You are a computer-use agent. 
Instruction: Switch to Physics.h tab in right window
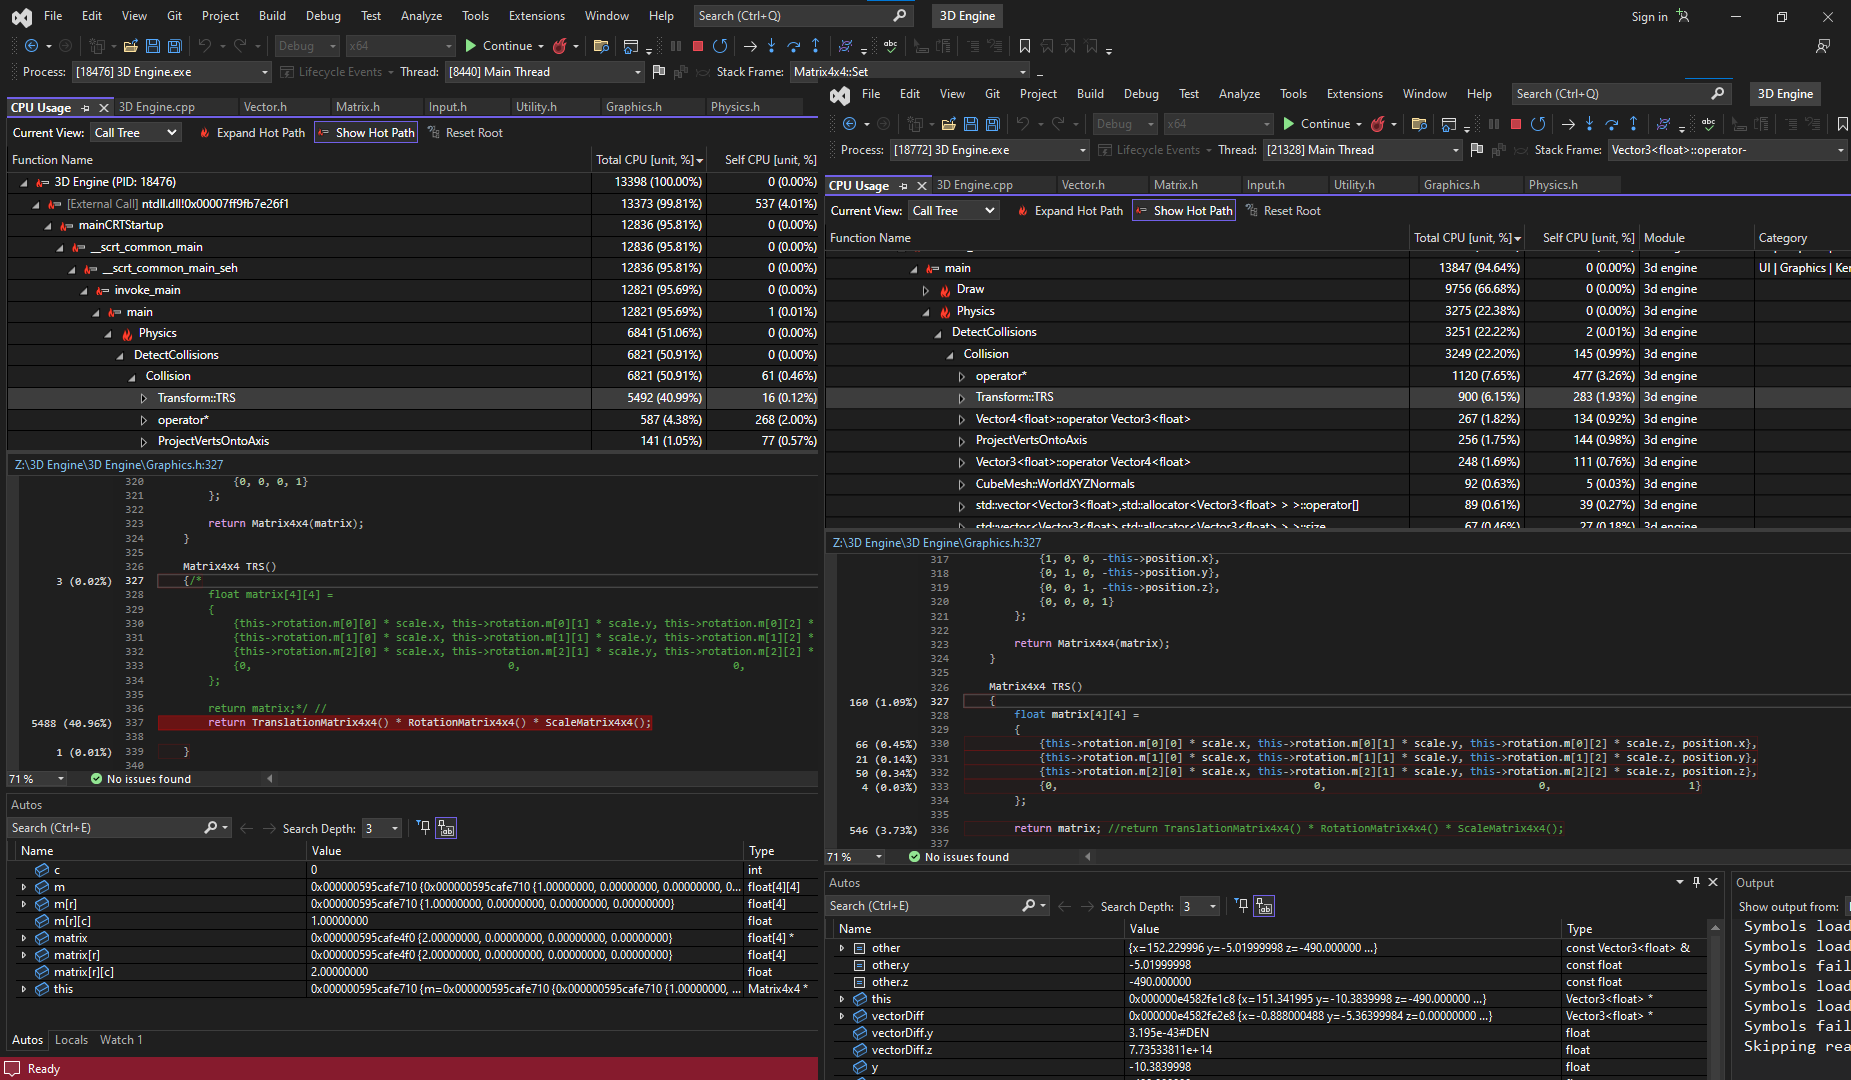coord(1553,185)
